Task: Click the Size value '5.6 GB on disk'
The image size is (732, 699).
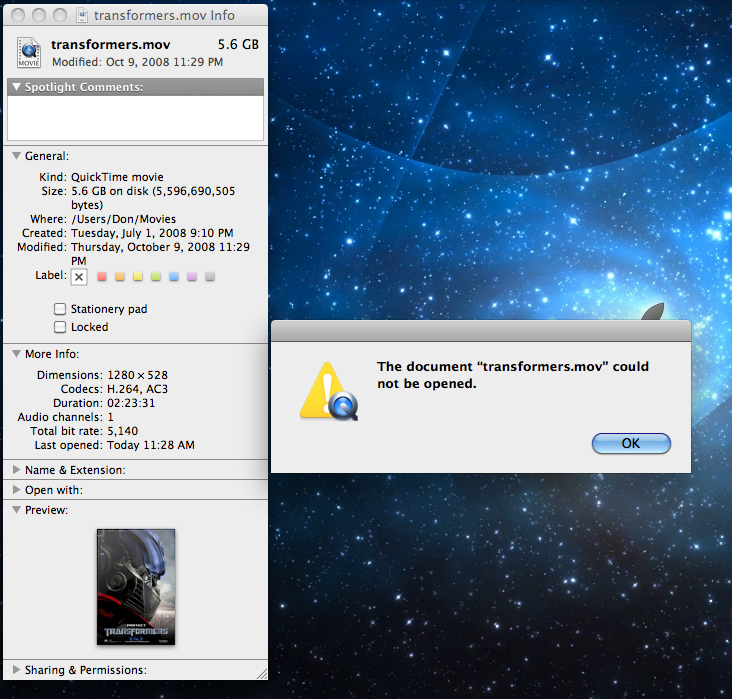Action: pos(110,191)
